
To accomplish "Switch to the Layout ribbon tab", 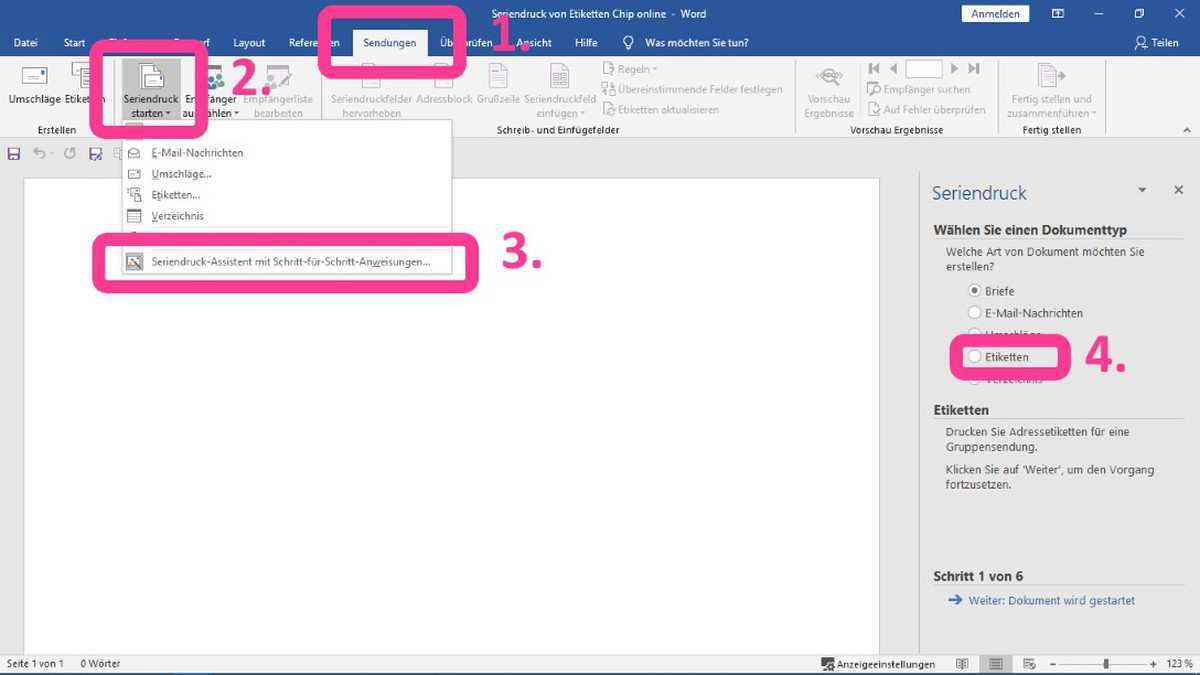I will click(249, 43).
